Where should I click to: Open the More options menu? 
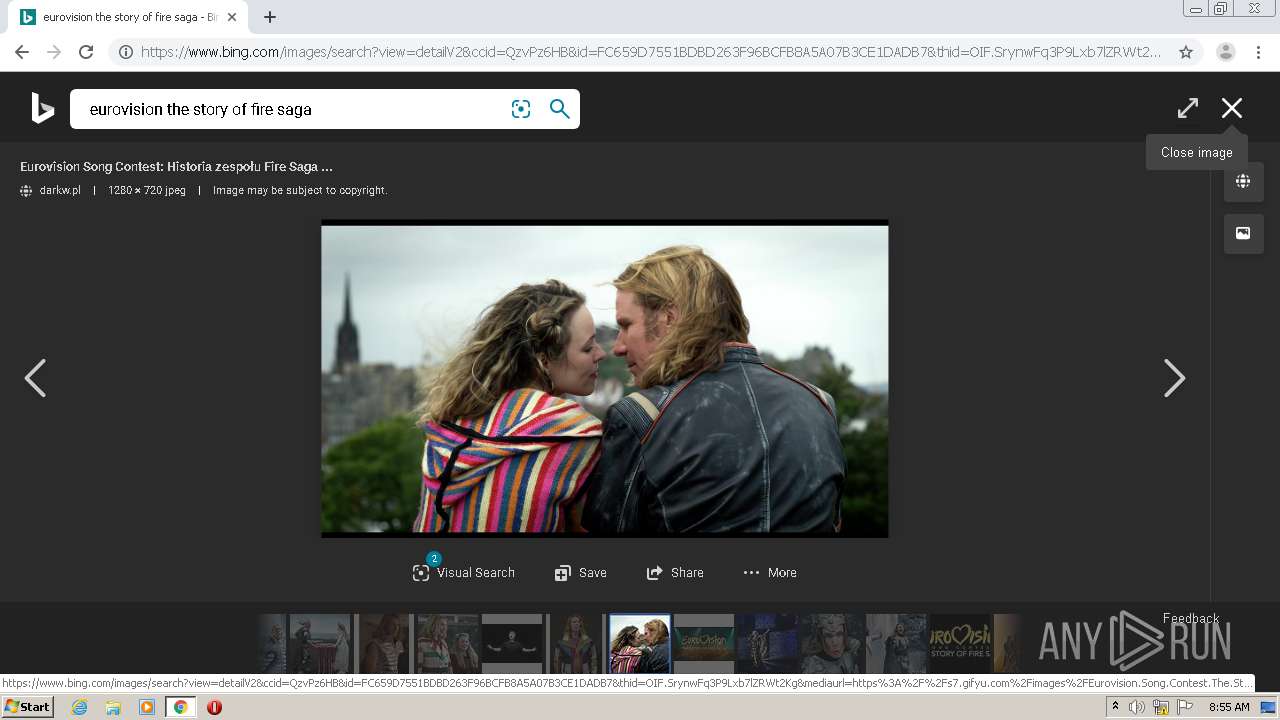770,573
